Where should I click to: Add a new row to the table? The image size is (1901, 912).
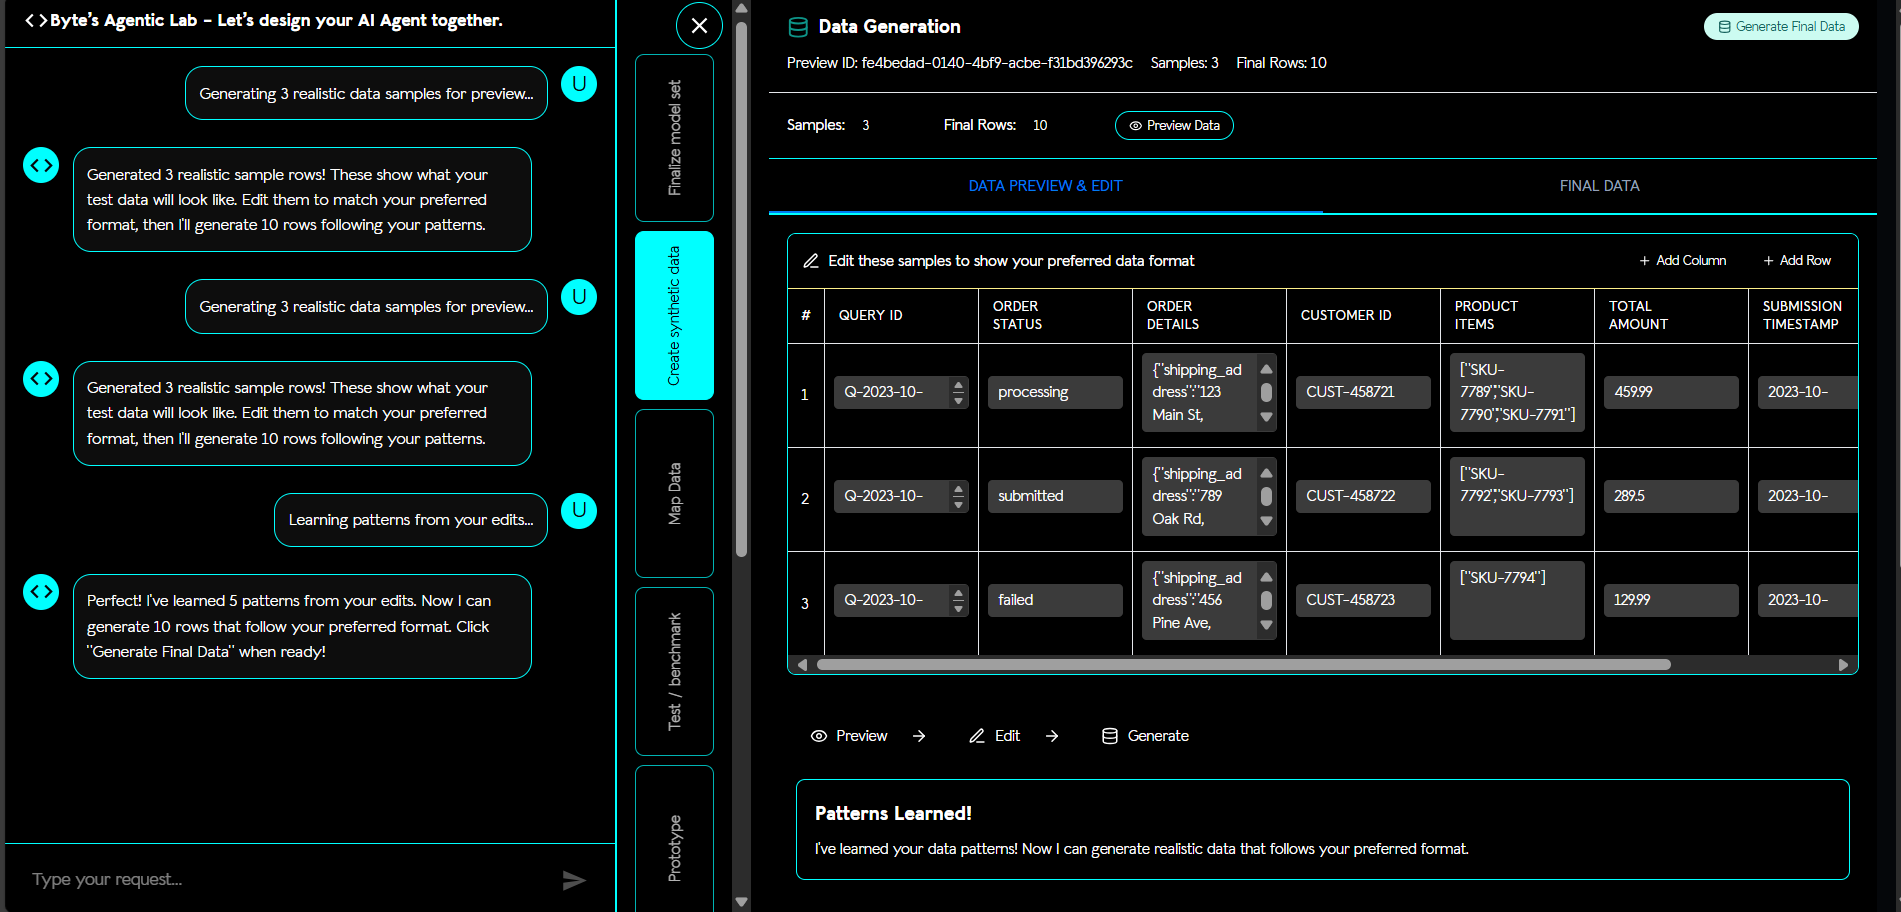1797,261
